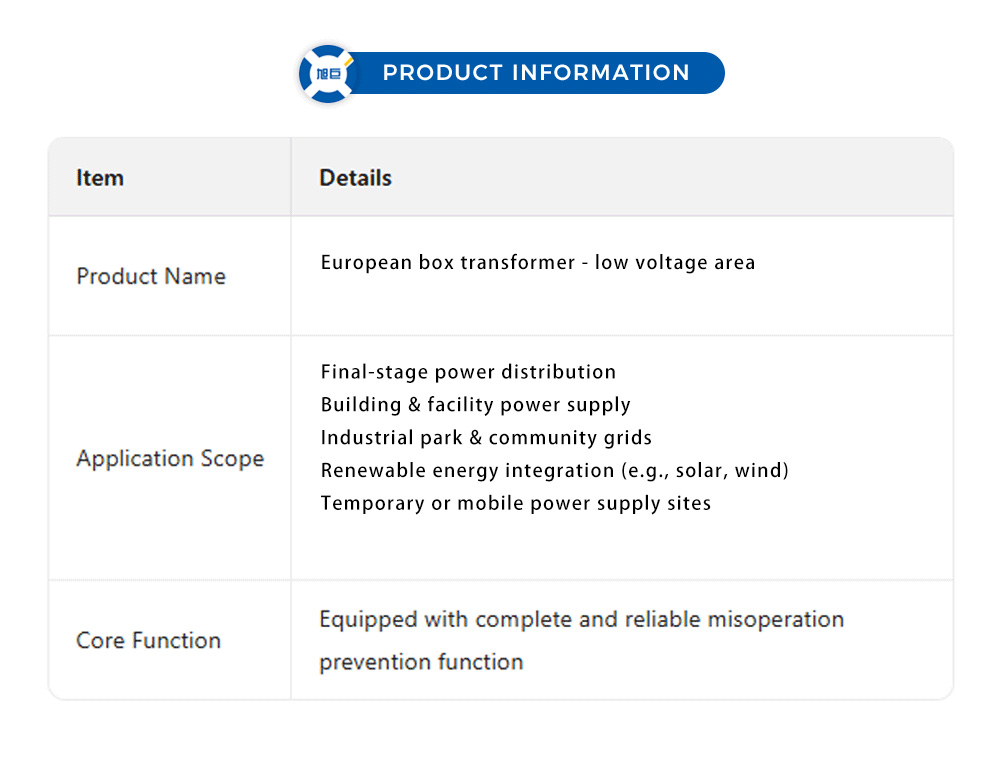Viewport: 1000px width, 760px height.
Task: Click 'Building & facility power supply' line
Action: pos(475,405)
